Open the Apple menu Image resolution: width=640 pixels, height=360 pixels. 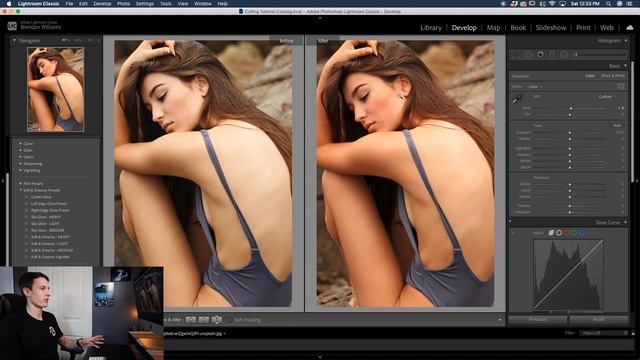(x=9, y=4)
